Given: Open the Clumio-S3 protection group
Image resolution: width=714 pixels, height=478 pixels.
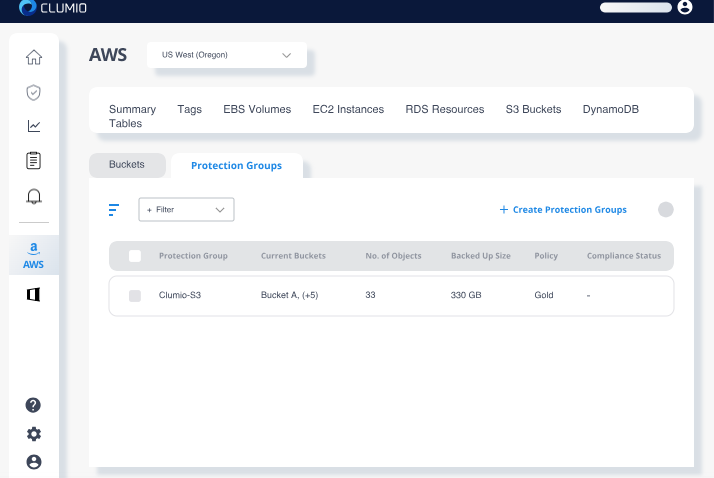Looking at the screenshot, I should coord(180,295).
